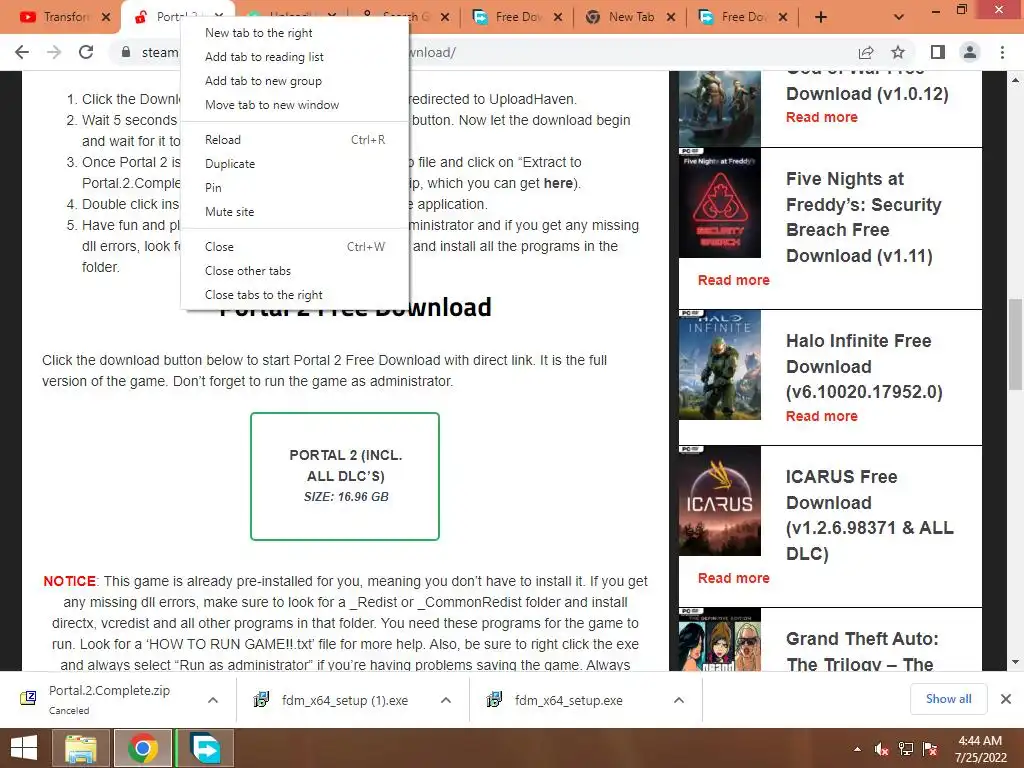Viewport: 1024px width, 768px height.
Task: Open Read more for Halo Infinite
Action: pyautogui.click(x=822, y=416)
